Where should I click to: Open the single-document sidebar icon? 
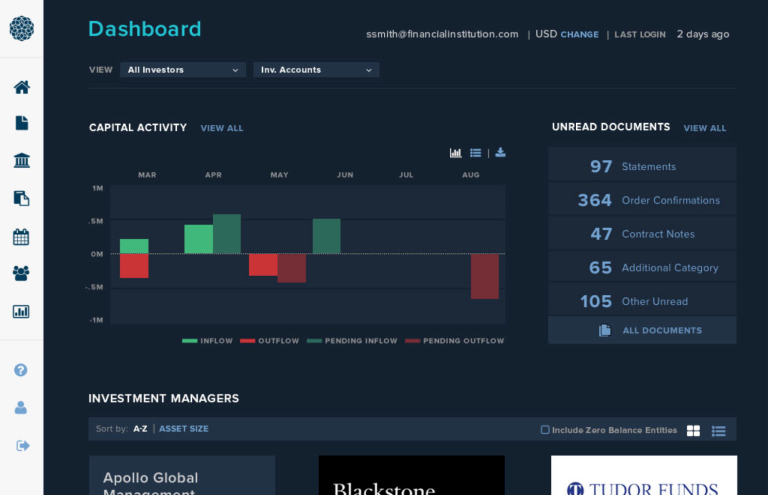tap(22, 123)
